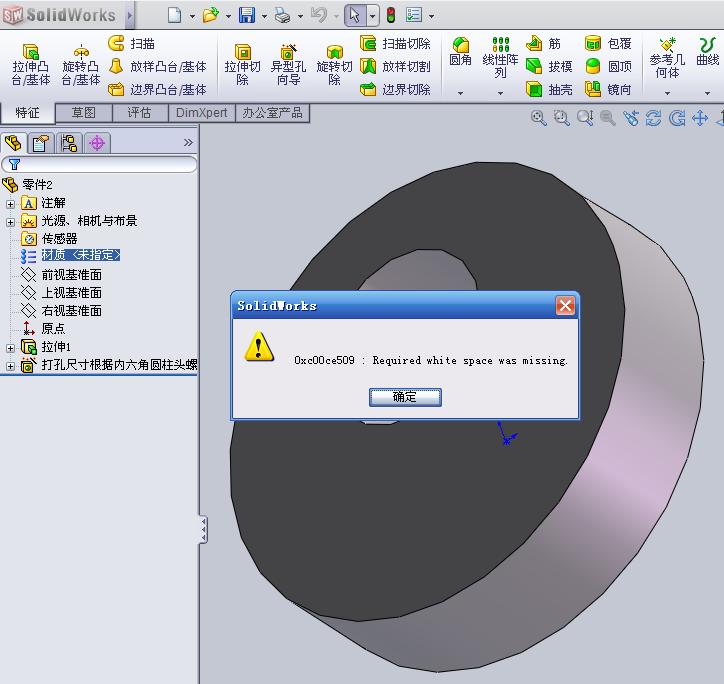Choose the 放样凸台/基体 loft tool
This screenshot has width=724, height=684.
click(157, 67)
